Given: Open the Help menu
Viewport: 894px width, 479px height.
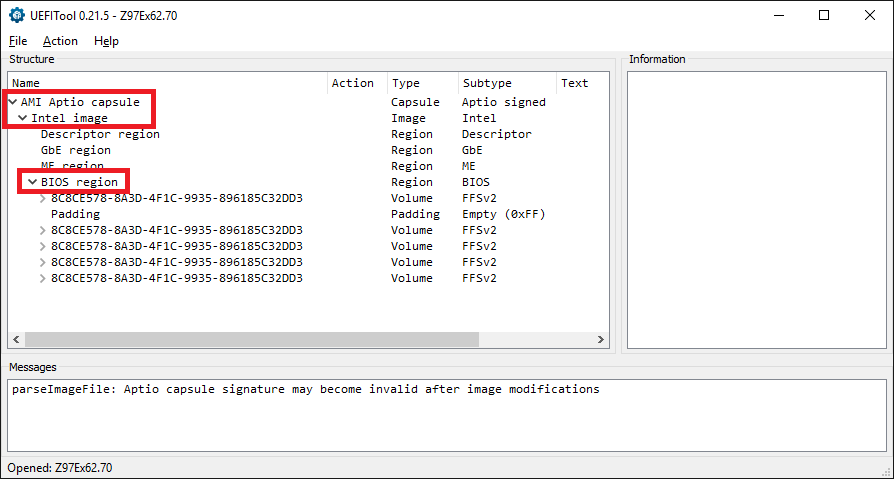Looking at the screenshot, I should (x=106, y=41).
